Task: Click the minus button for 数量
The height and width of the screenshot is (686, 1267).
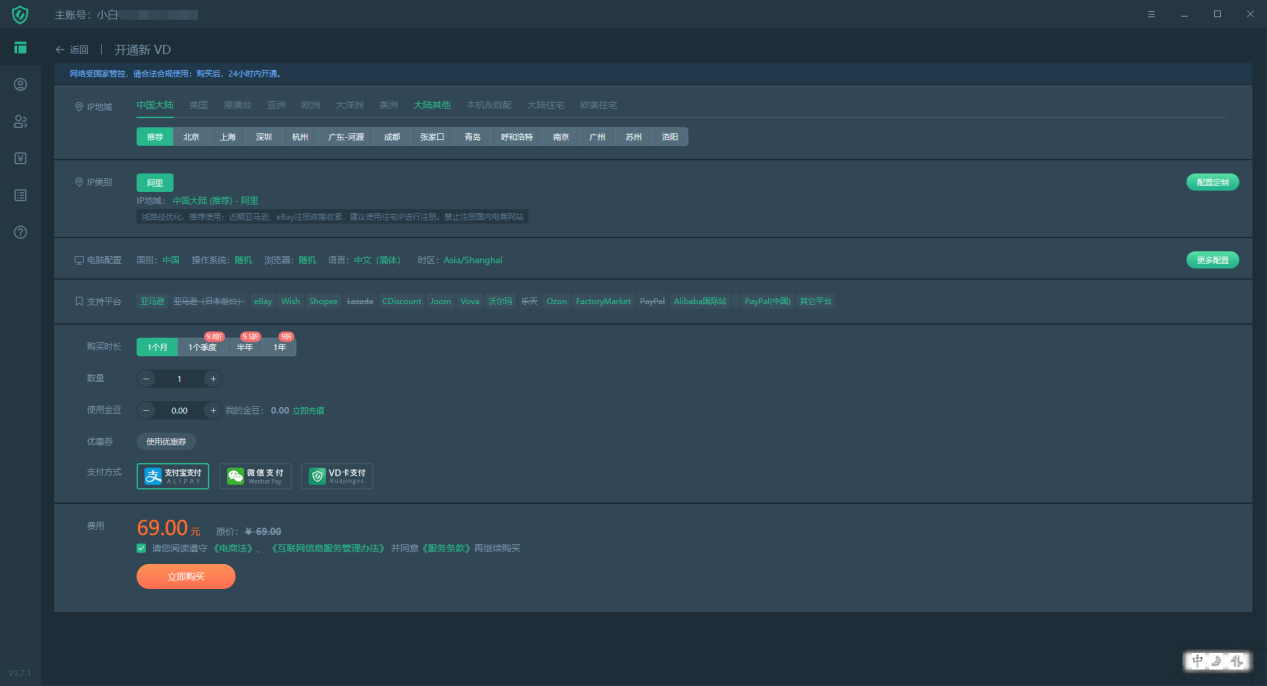Action: coord(146,379)
